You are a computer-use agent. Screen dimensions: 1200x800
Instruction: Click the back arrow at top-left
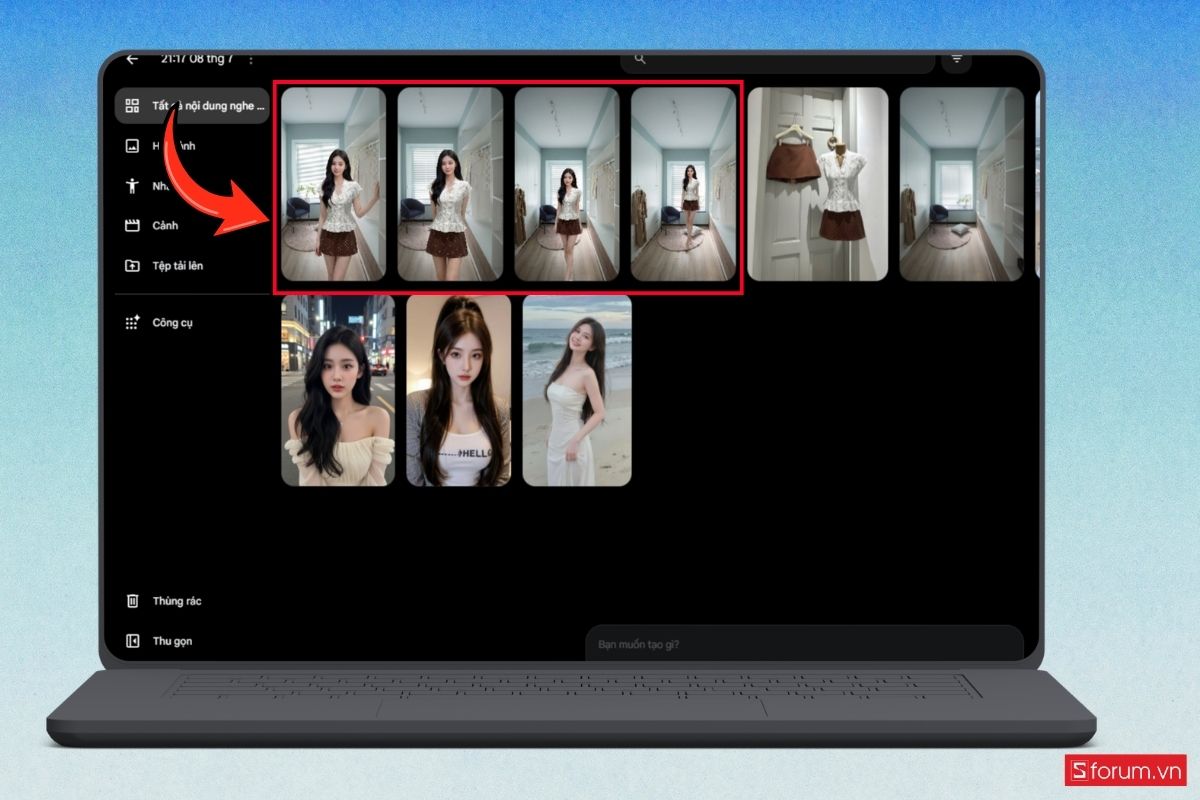coord(132,59)
